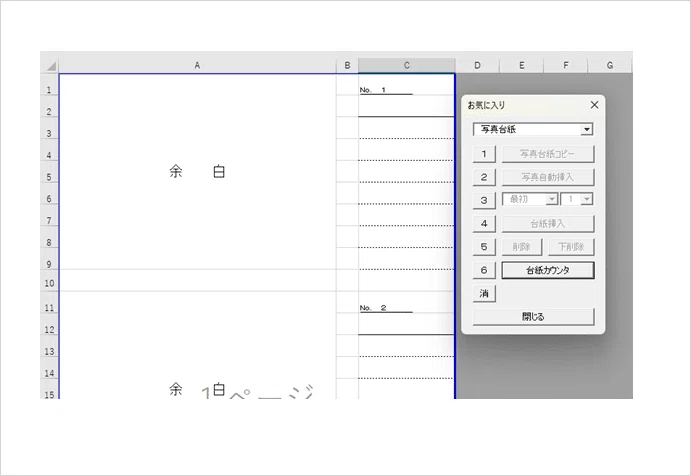This screenshot has height=476, width=691.
Task: Click the numbered button 3 in dialog
Action: coord(484,200)
